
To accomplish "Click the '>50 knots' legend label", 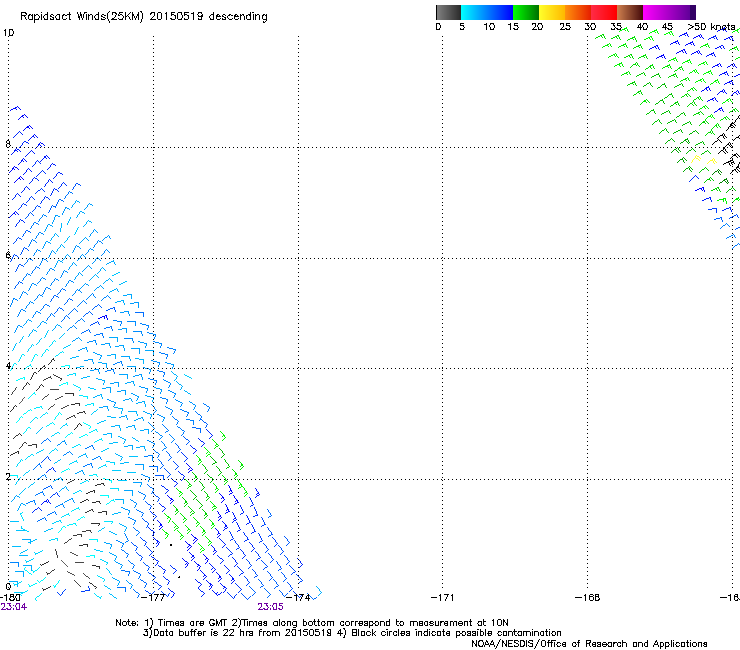I will point(712,27).
